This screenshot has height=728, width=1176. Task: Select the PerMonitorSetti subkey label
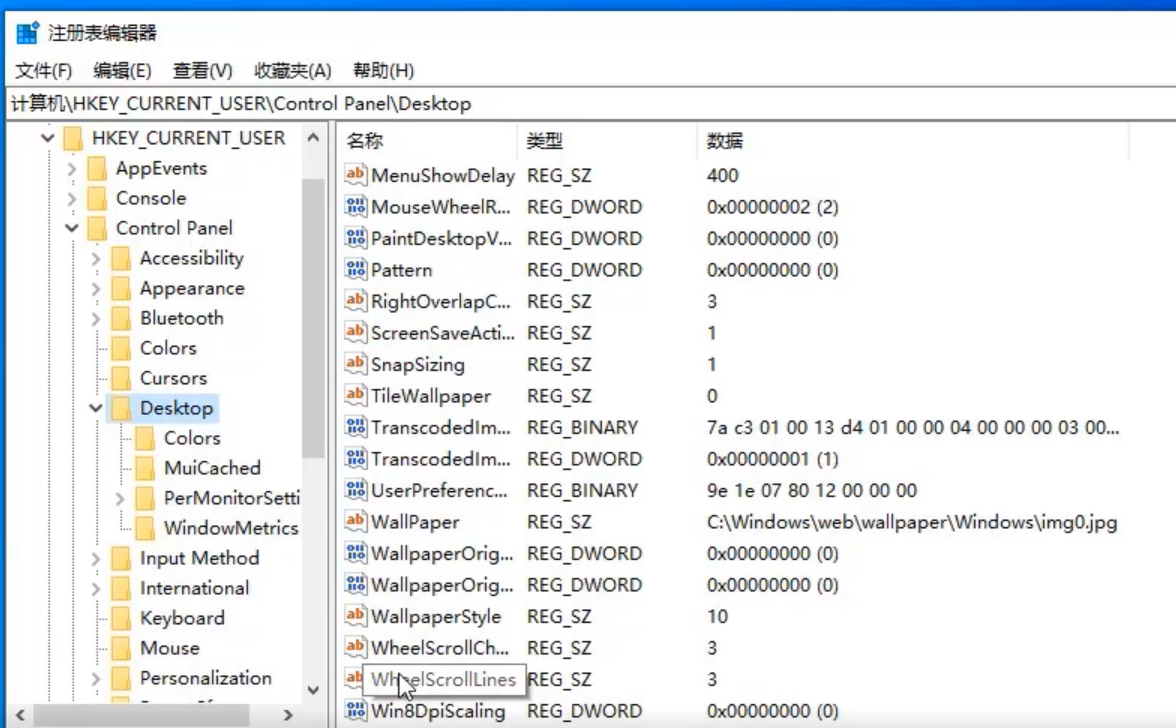(x=231, y=498)
